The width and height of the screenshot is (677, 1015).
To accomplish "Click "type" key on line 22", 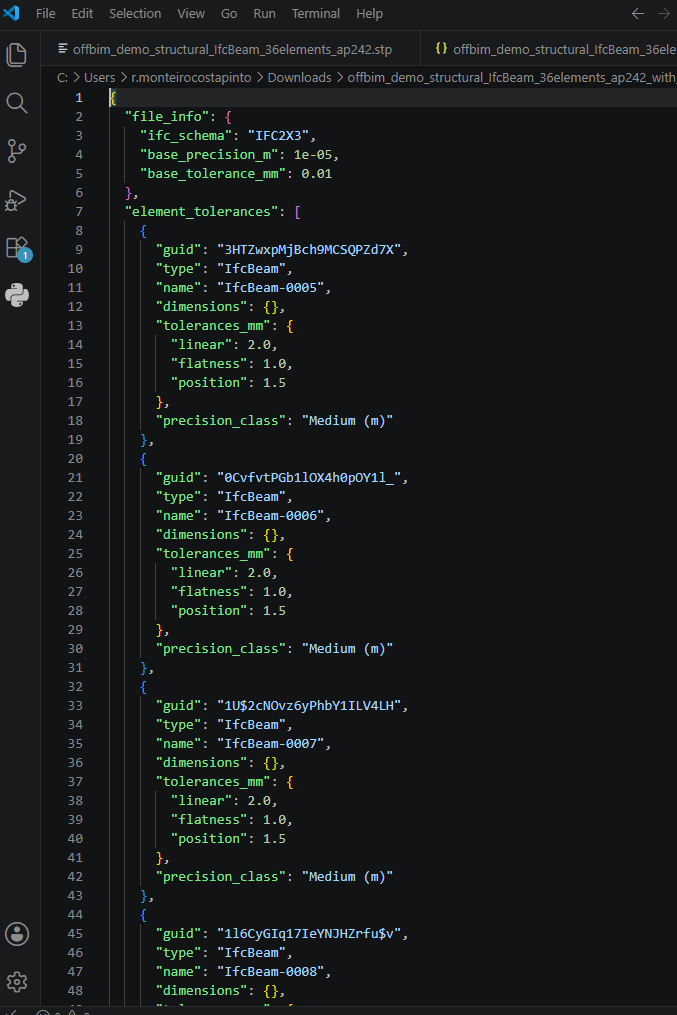I will pyautogui.click(x=178, y=496).
